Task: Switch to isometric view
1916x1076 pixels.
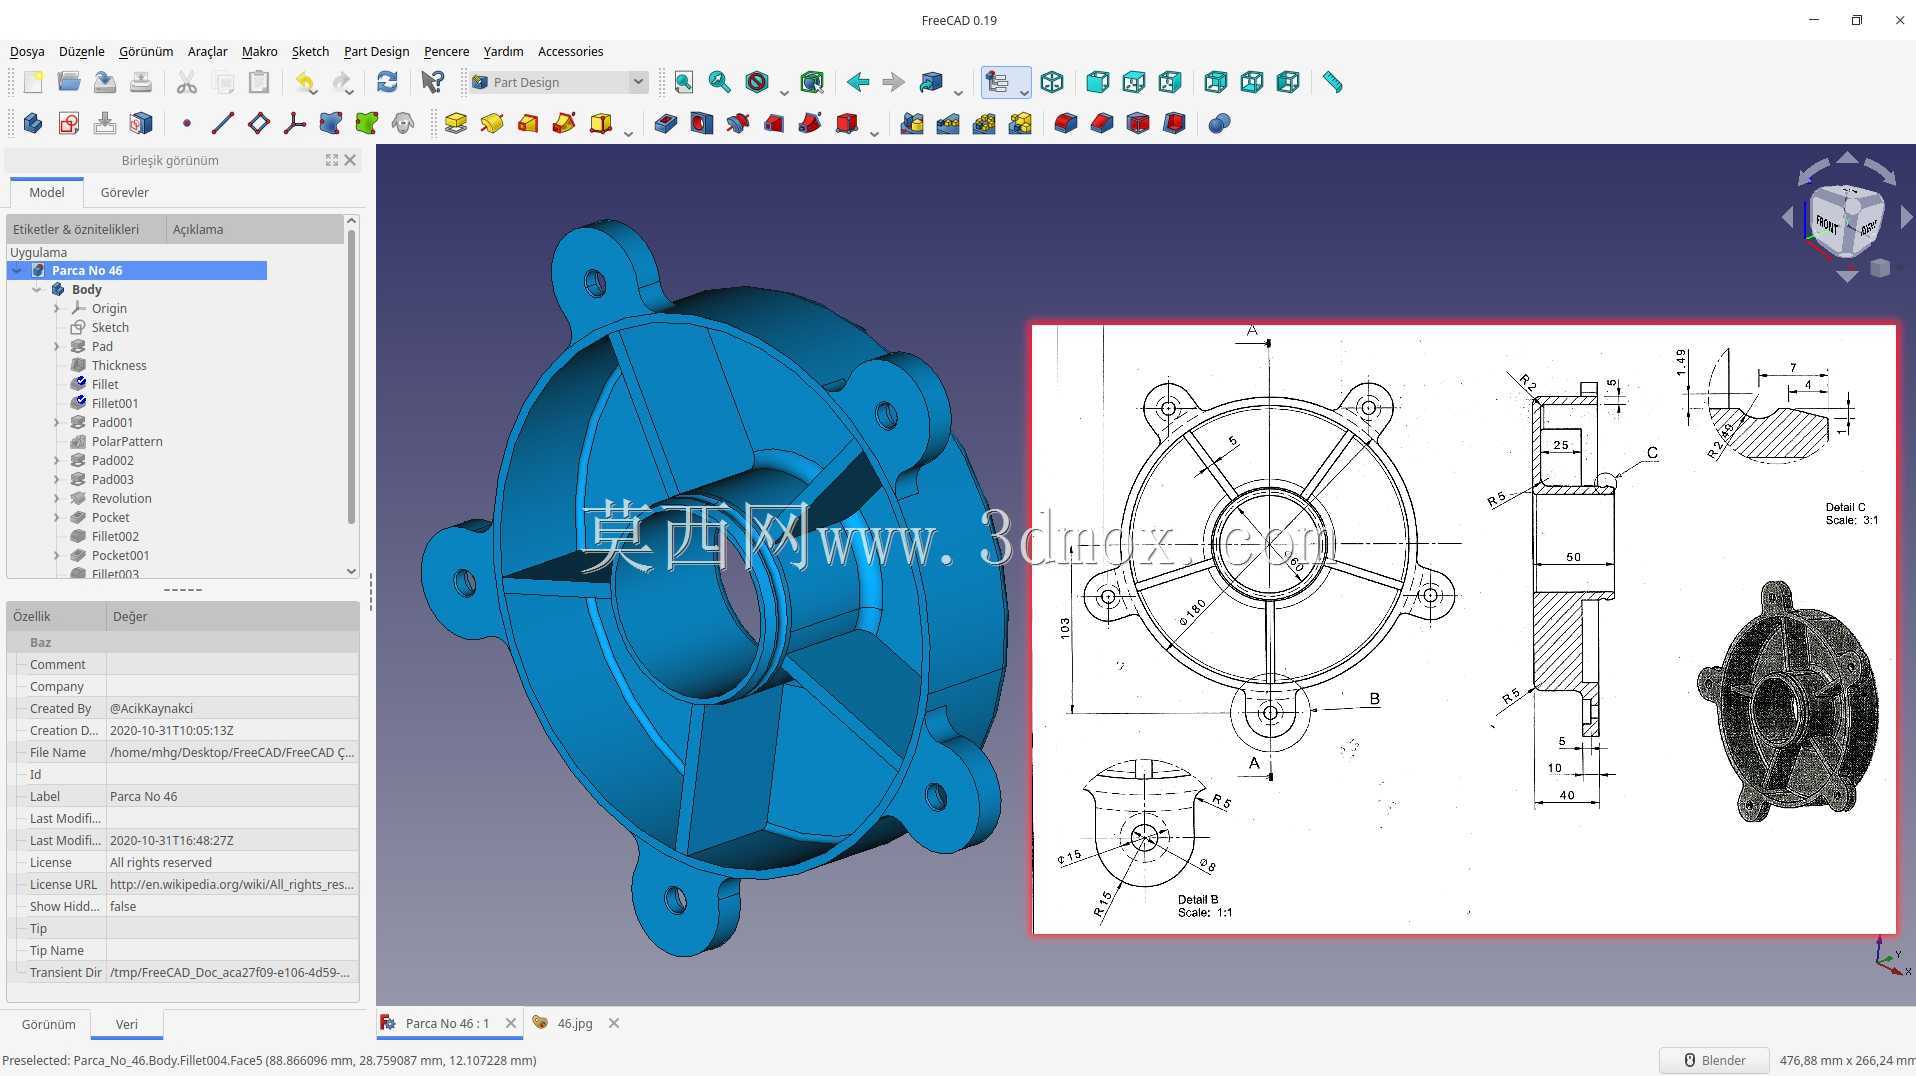Action: click(1052, 82)
